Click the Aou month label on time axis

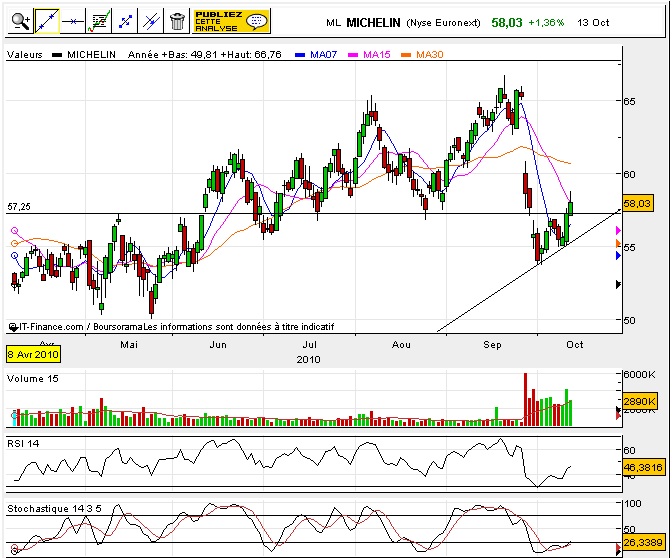coord(401,345)
